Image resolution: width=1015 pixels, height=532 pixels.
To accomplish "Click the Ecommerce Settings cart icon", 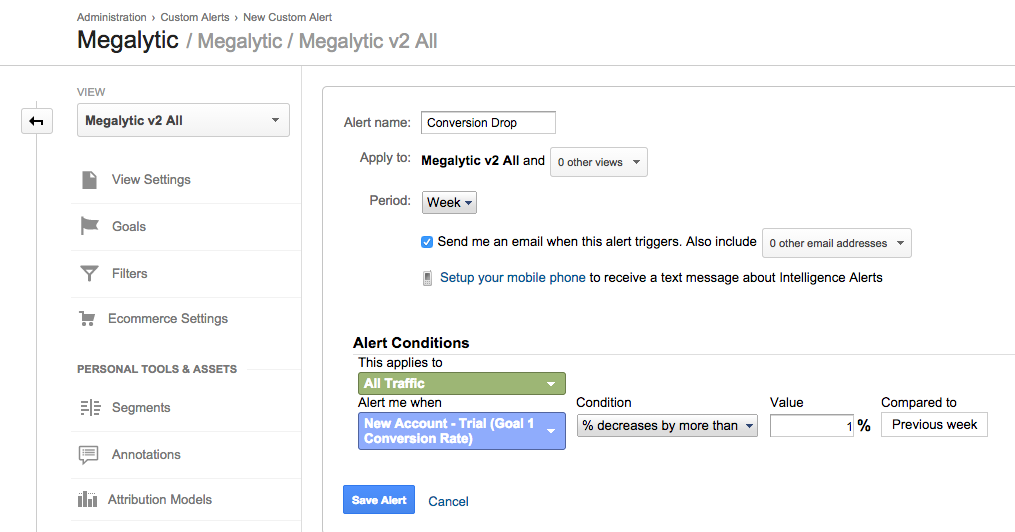I will tap(88, 319).
